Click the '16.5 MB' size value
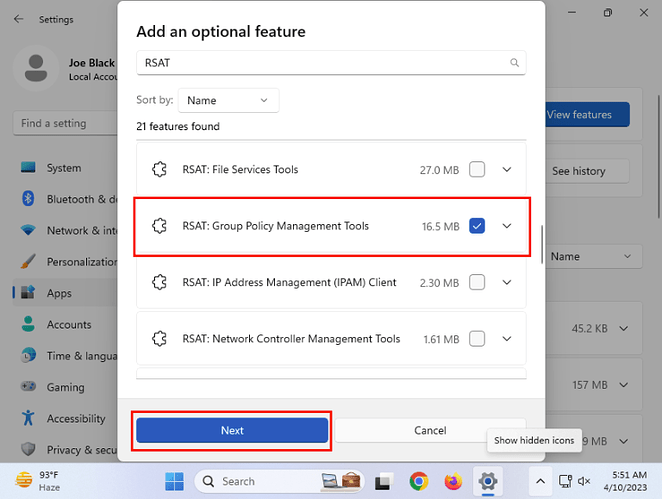 pos(440,226)
